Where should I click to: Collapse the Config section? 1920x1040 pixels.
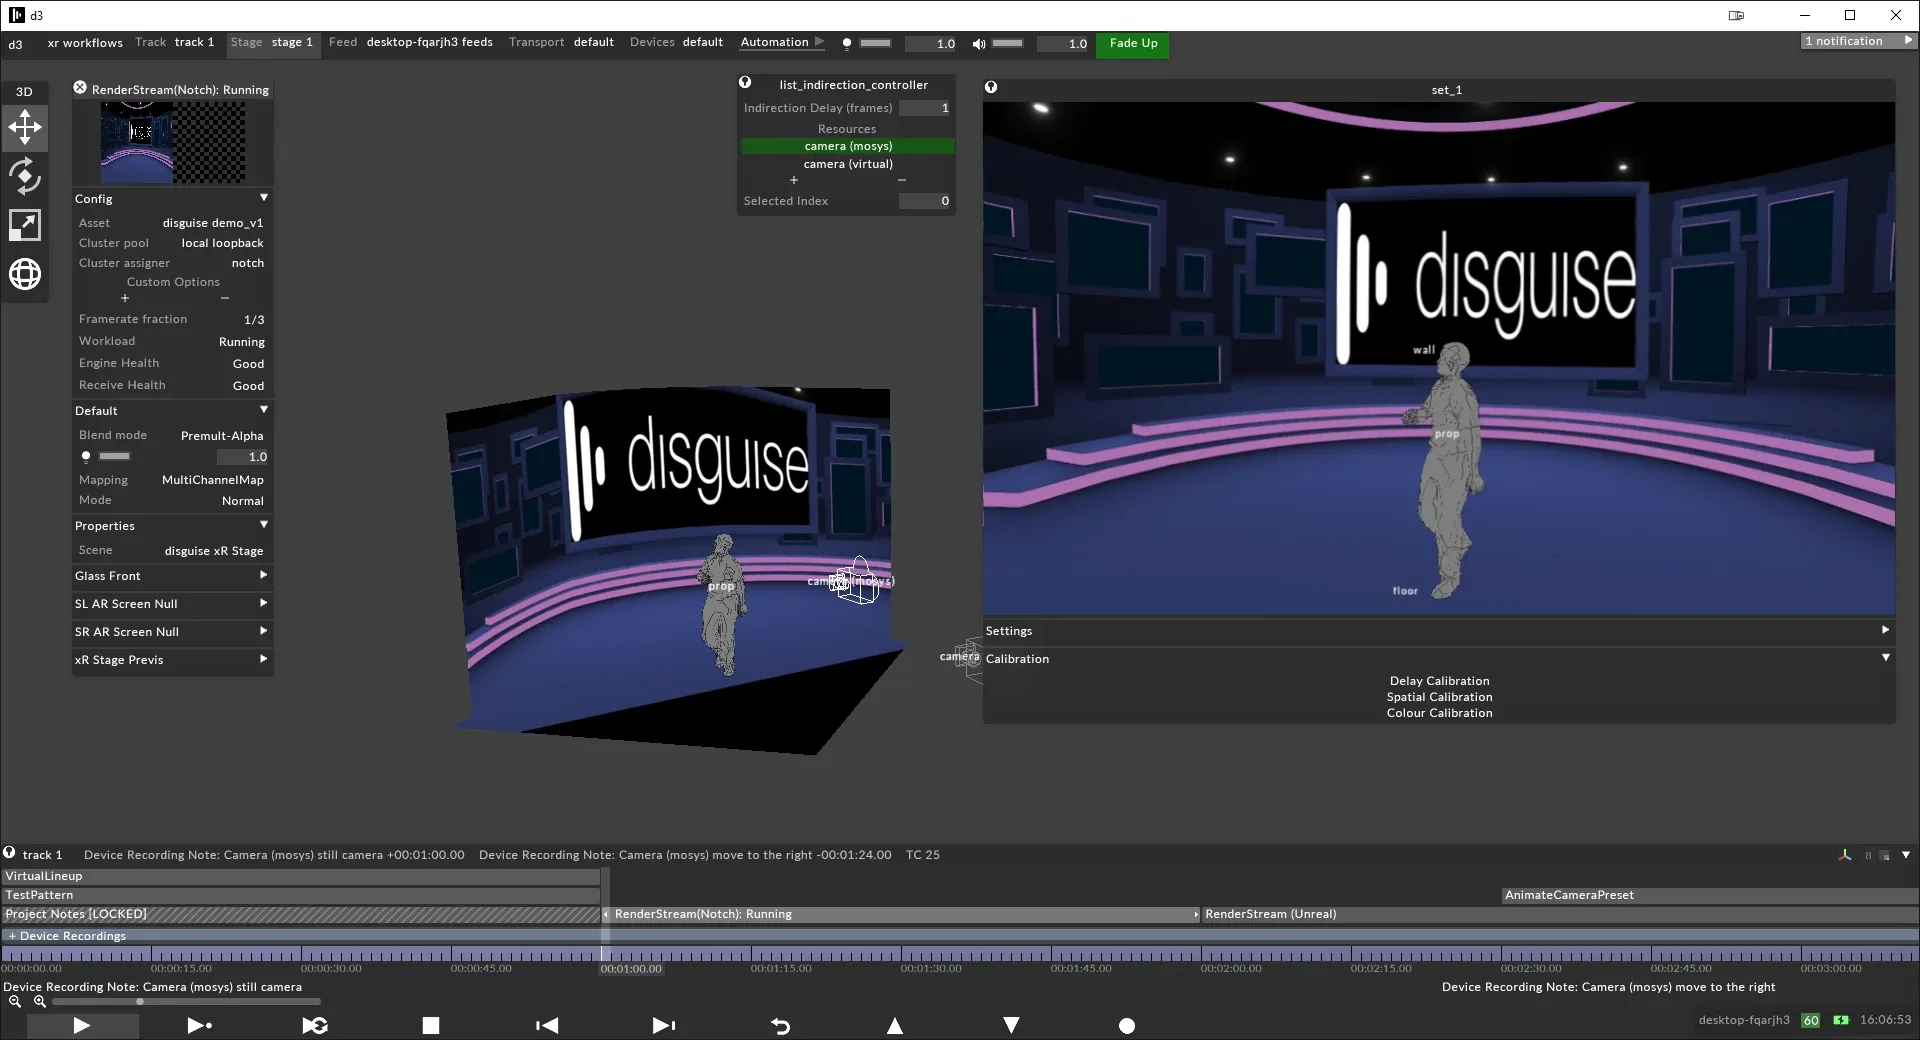264,198
